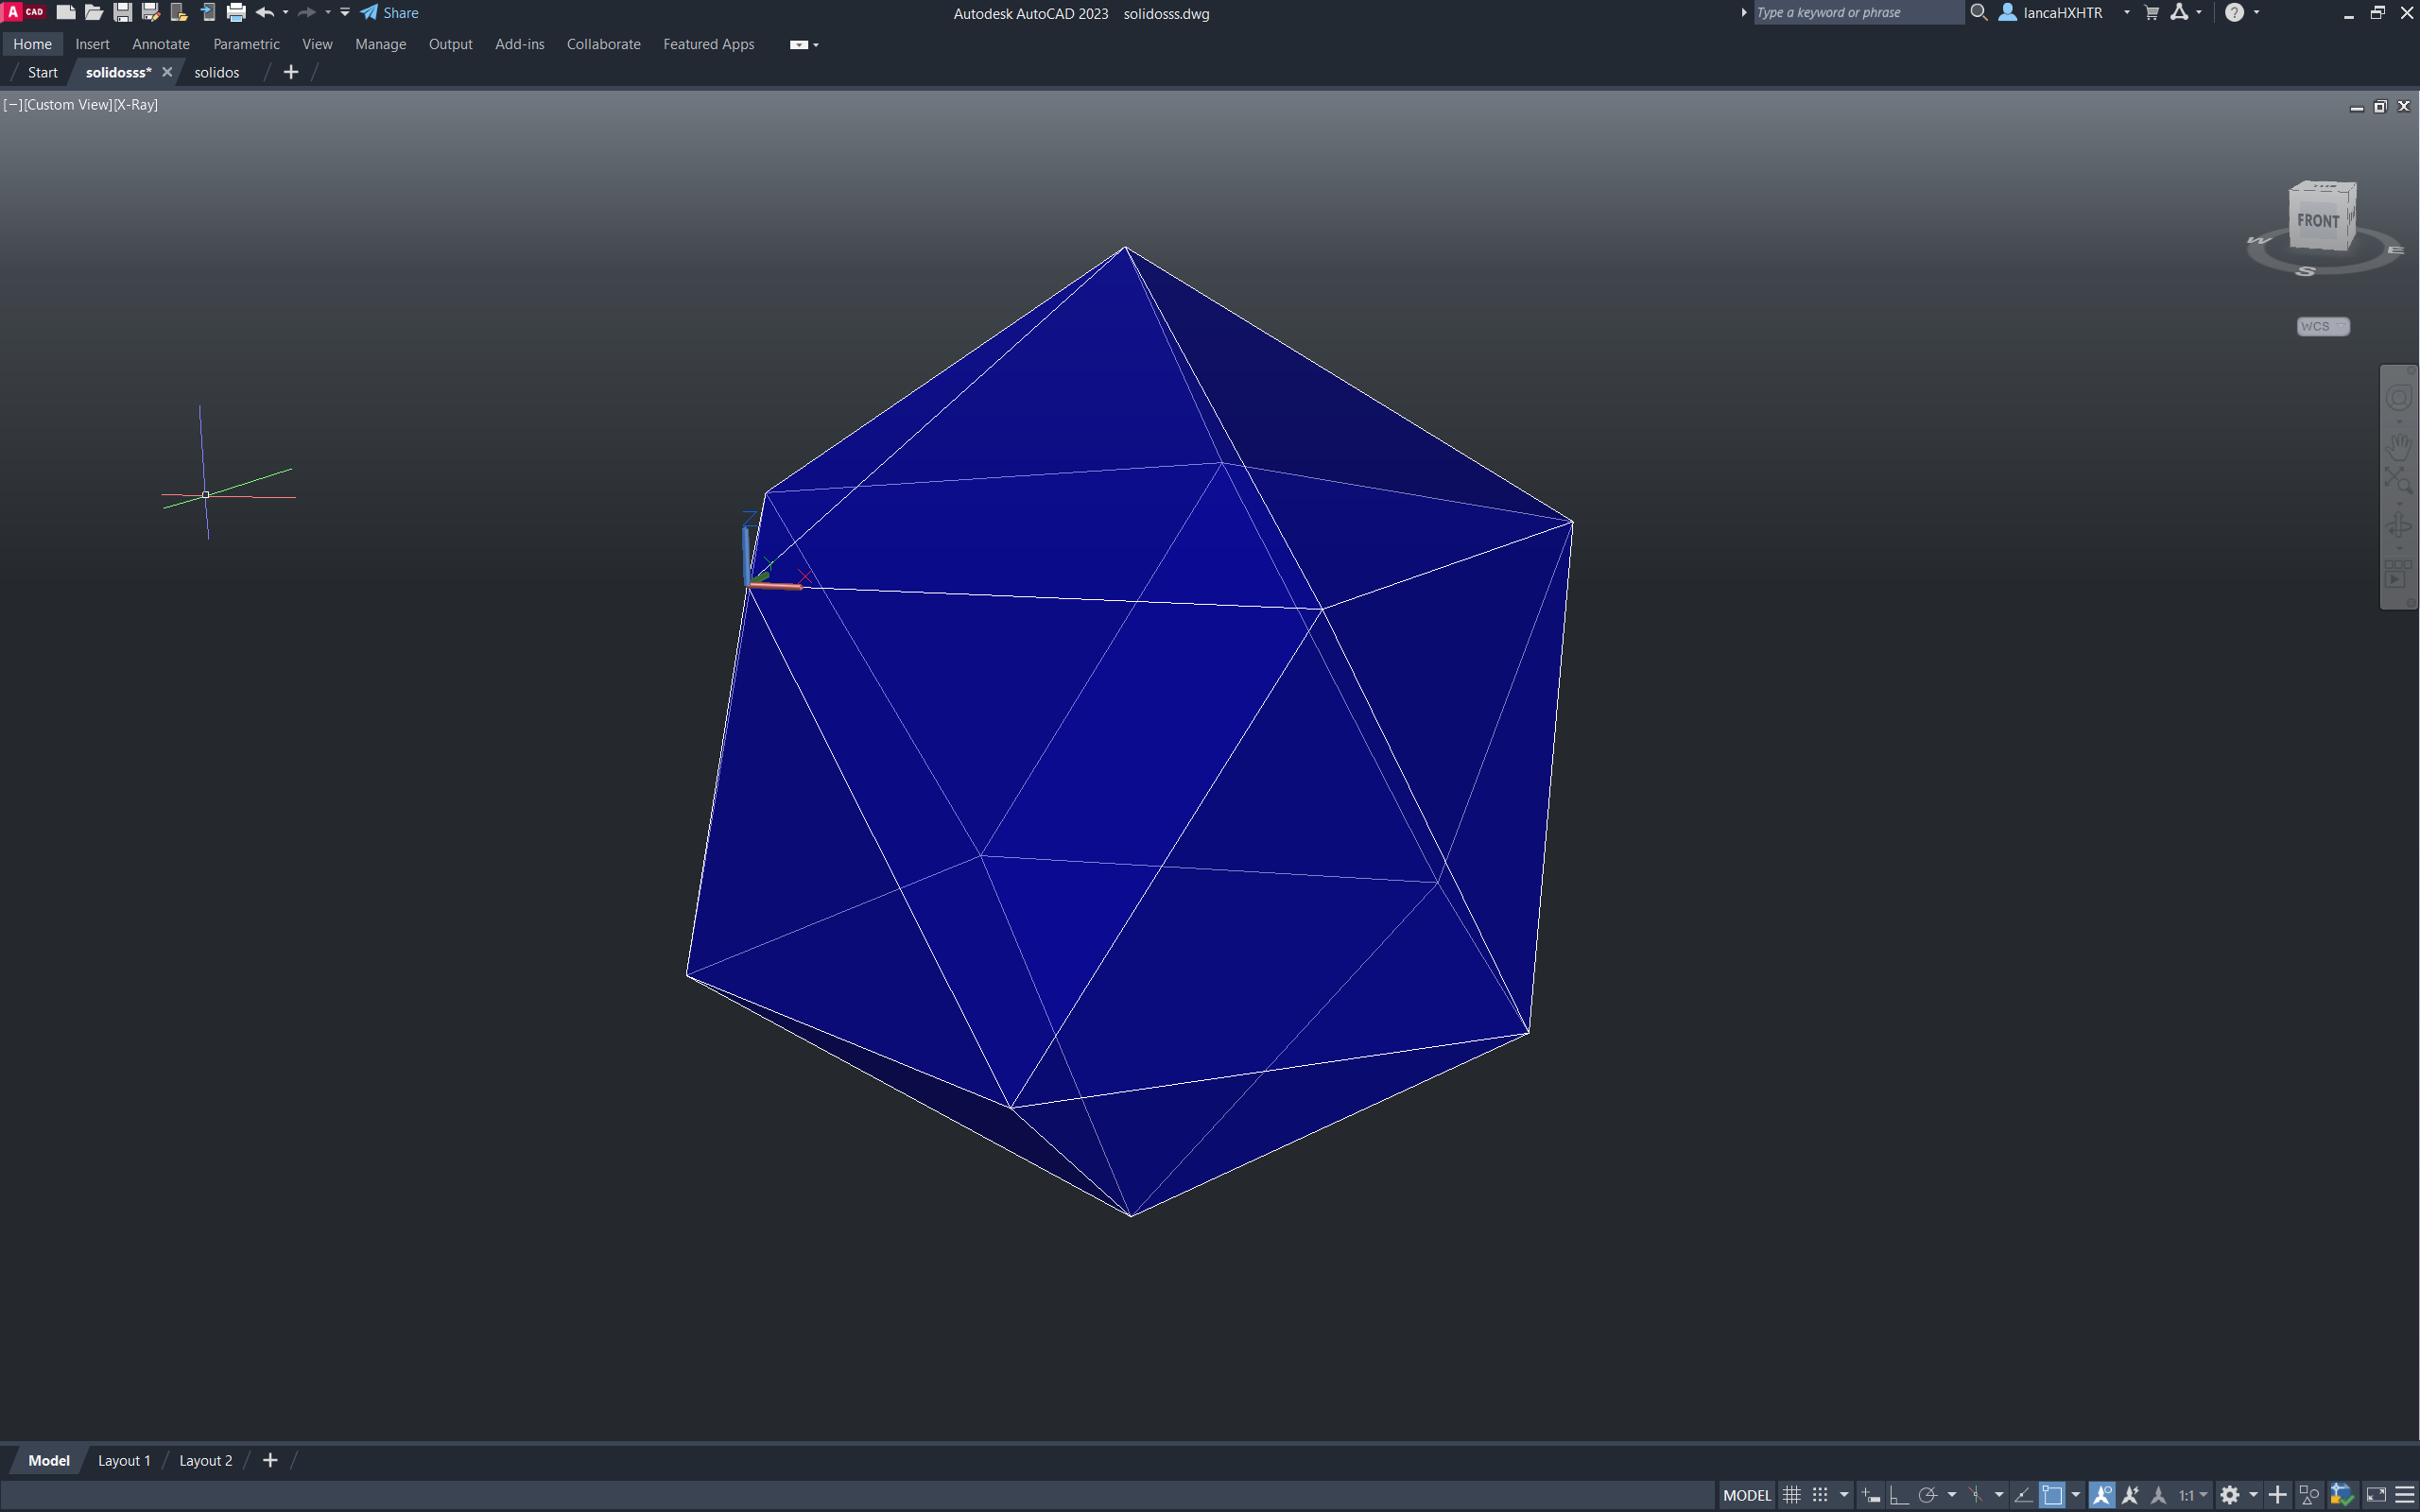The width and height of the screenshot is (2420, 1512).
Task: Expand the Quick Access Toolbar customize arrow
Action: [x=345, y=13]
